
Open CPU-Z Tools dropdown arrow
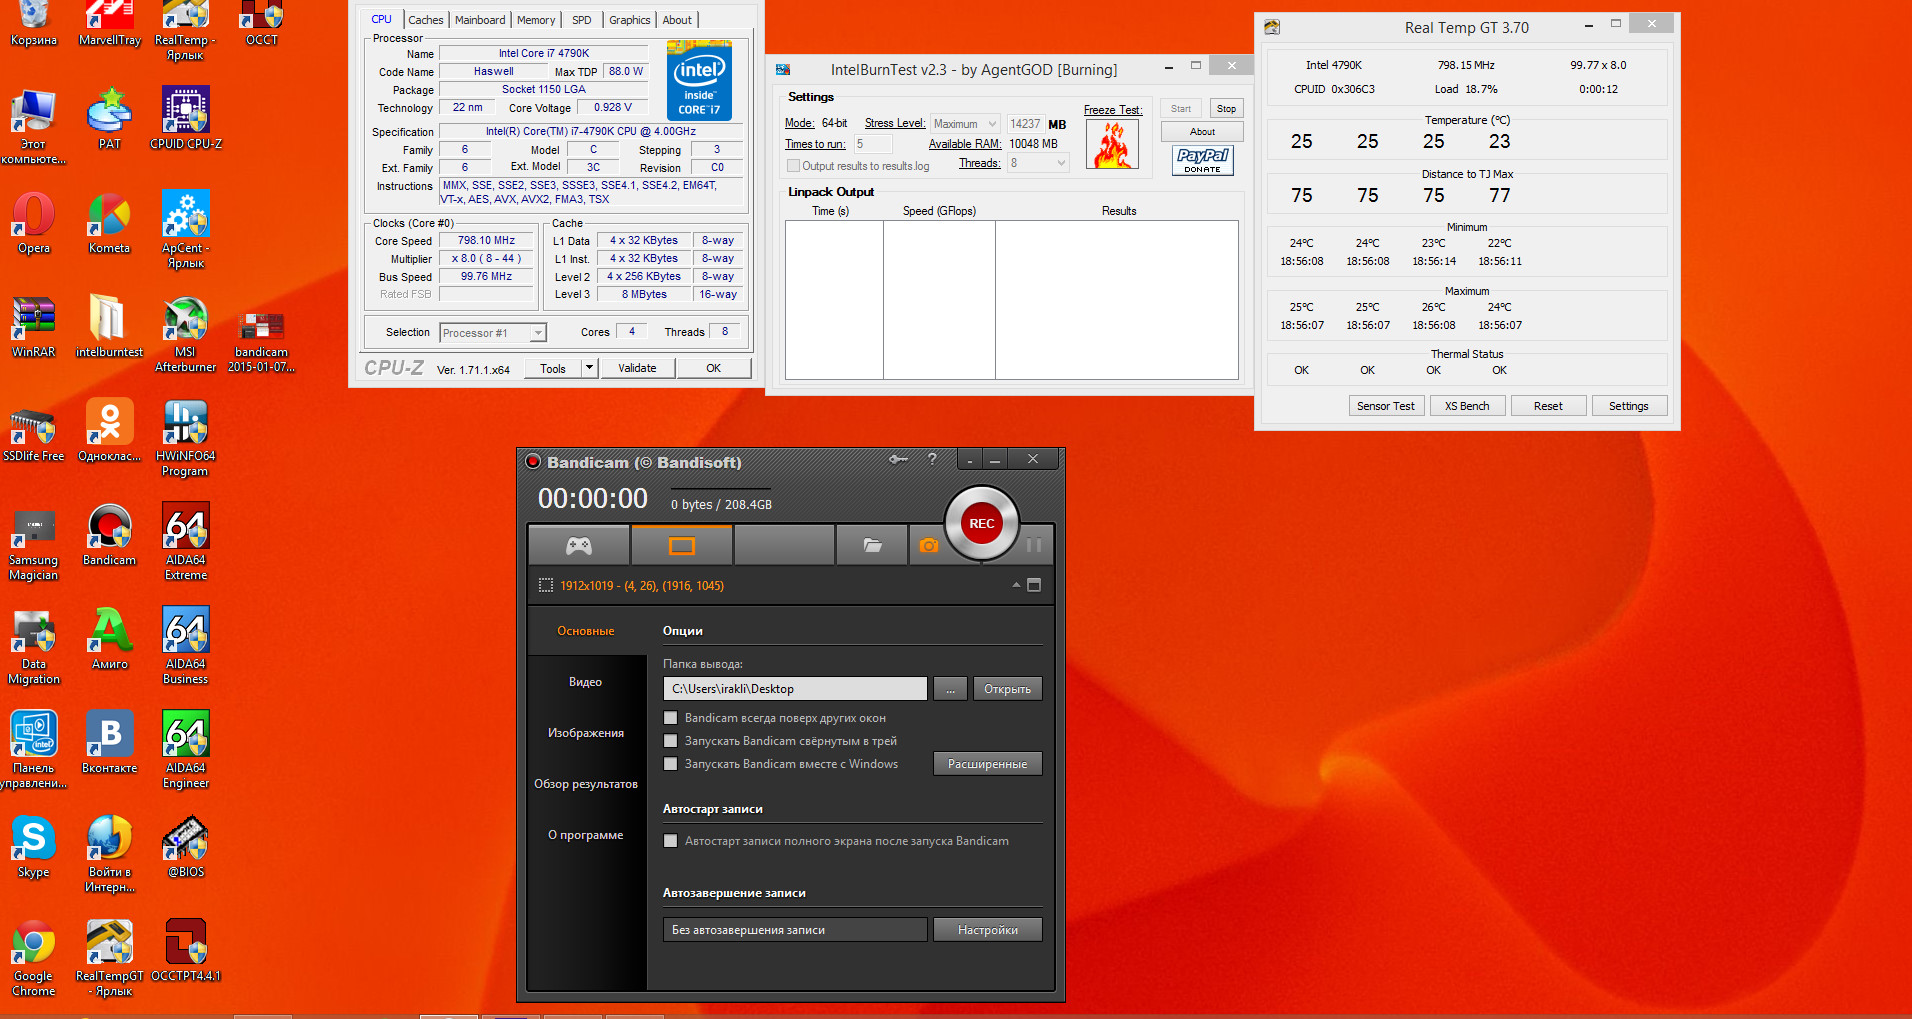tap(590, 368)
